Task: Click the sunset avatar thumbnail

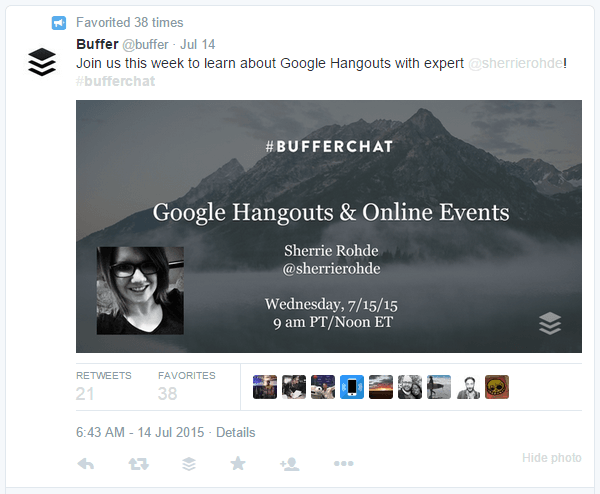Action: click(x=381, y=387)
